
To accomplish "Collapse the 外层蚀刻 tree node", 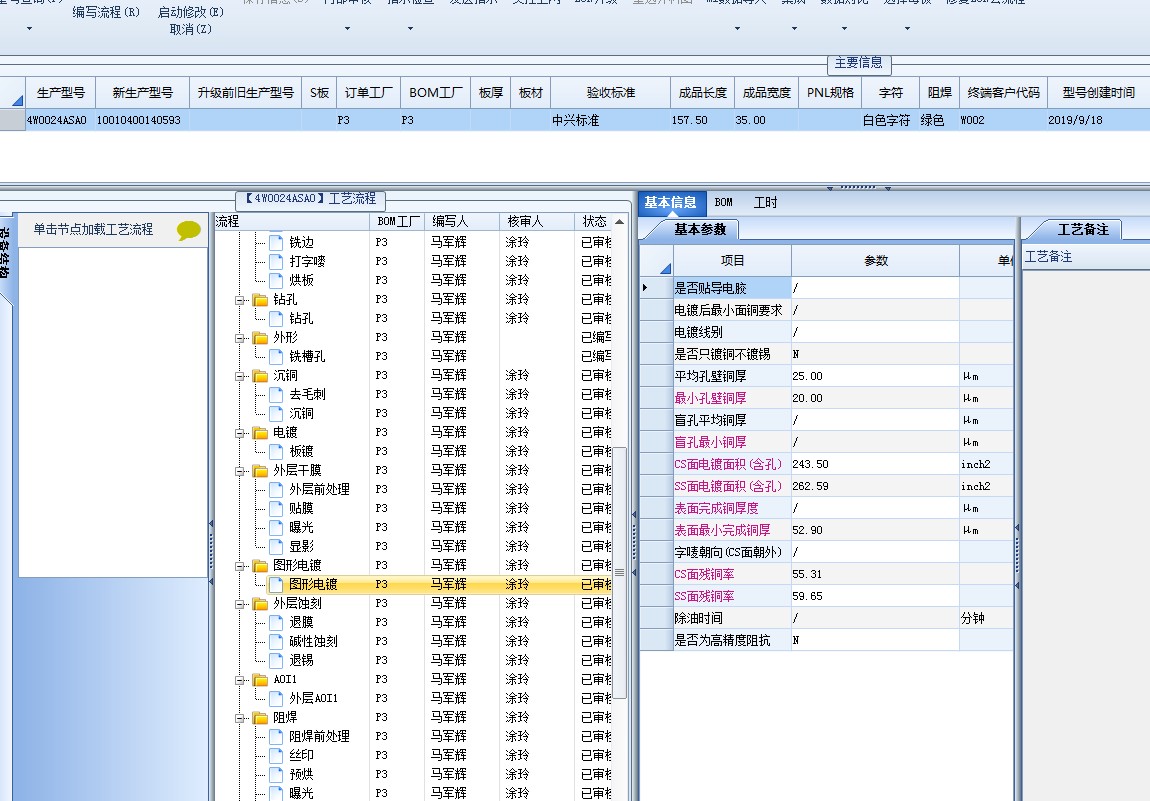I will pyautogui.click(x=240, y=604).
